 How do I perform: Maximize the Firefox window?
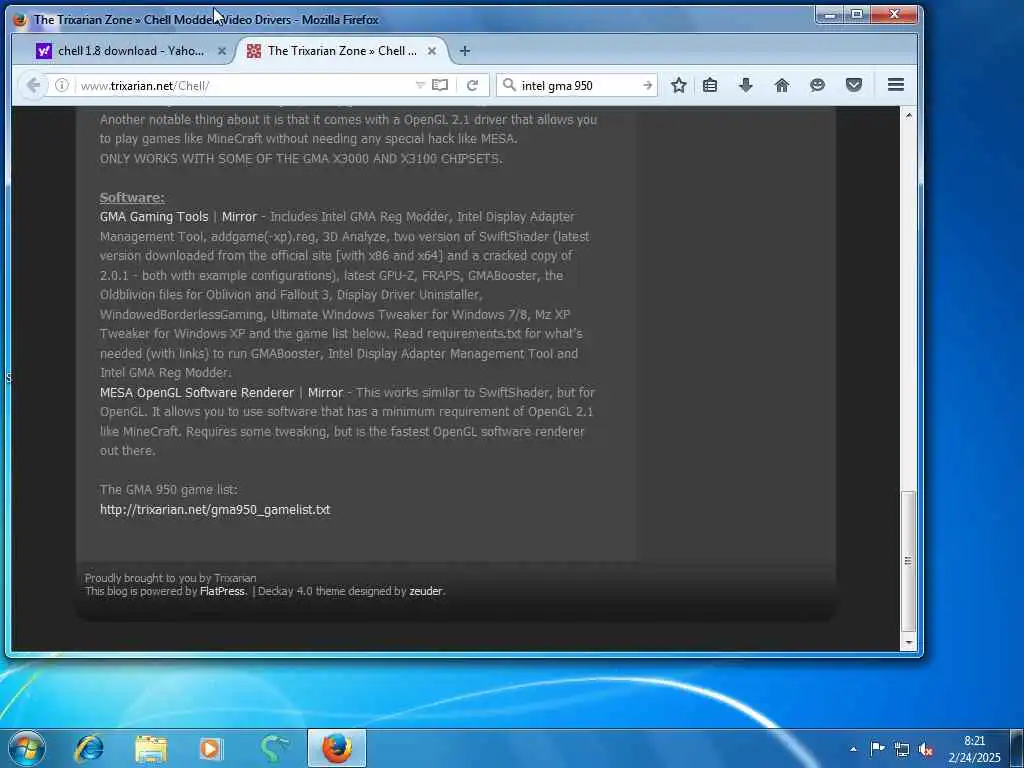[857, 14]
